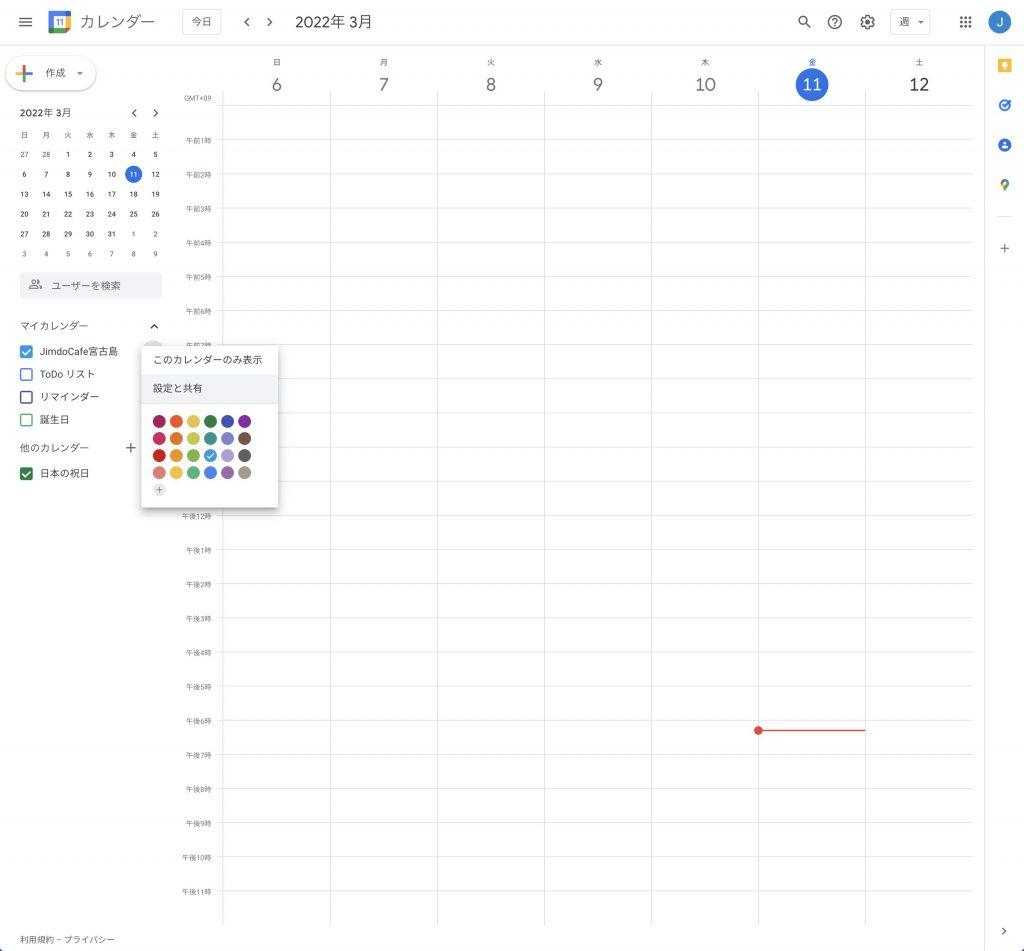Image resolution: width=1024 pixels, height=951 pixels.
Task: Open the 週 view dropdown
Action: pyautogui.click(x=910, y=22)
